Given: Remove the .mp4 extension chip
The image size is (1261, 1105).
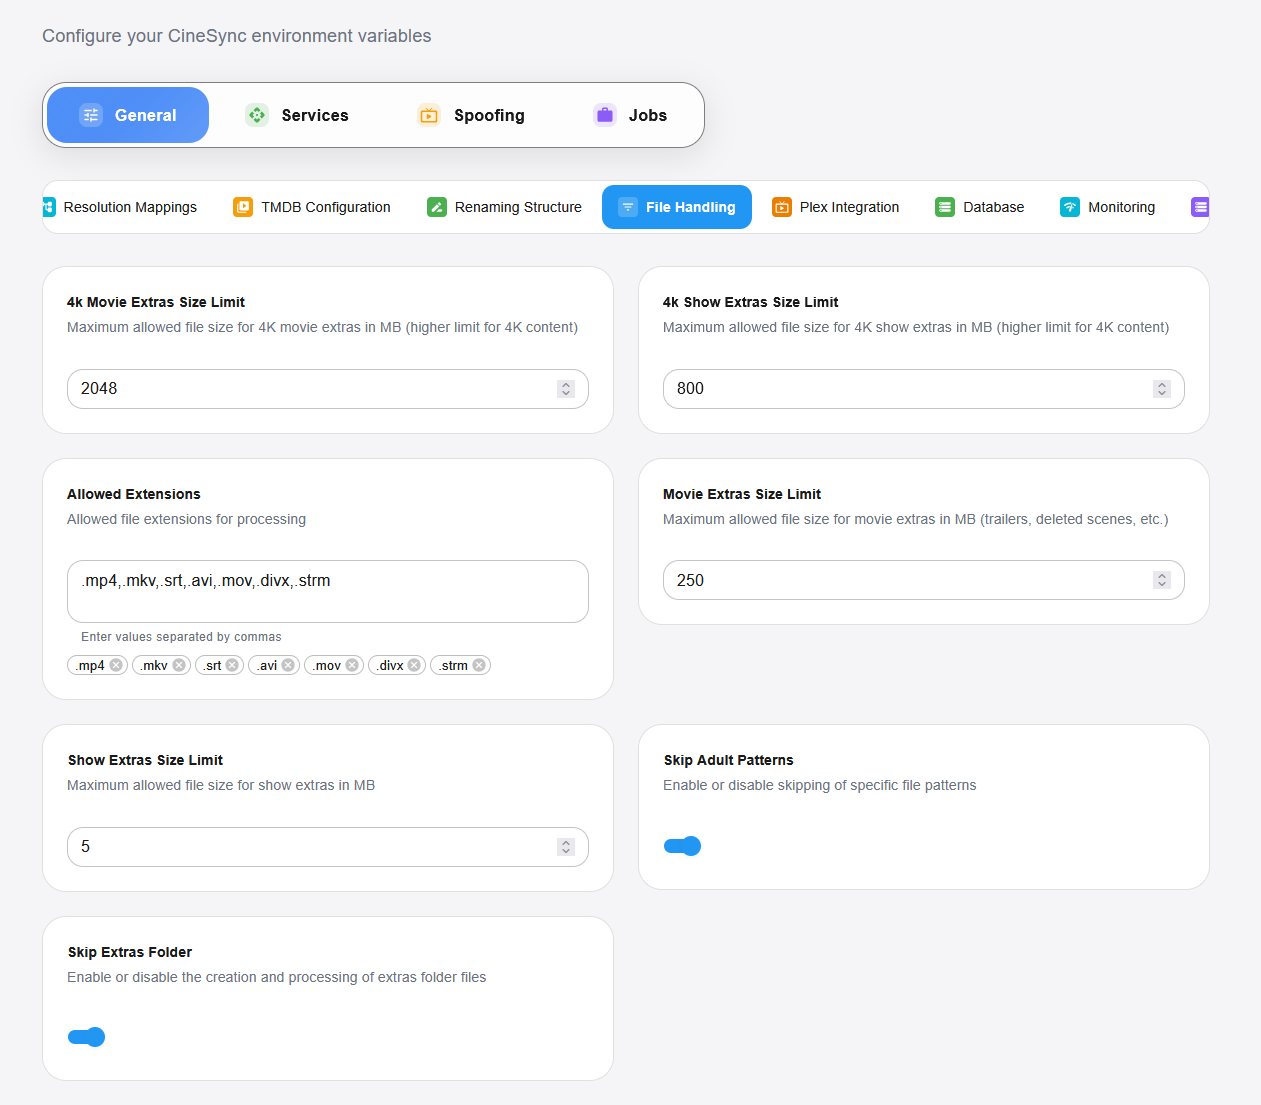Looking at the screenshot, I should (116, 665).
